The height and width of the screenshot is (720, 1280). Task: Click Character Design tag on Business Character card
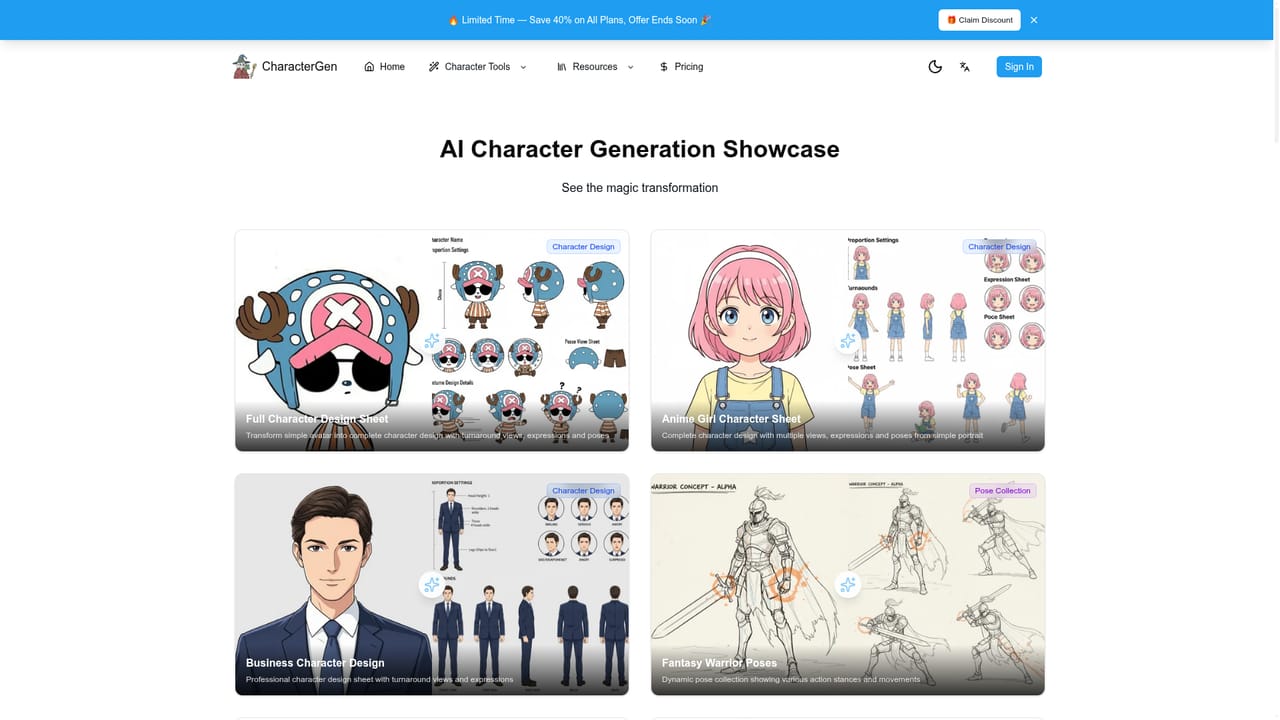coord(584,491)
